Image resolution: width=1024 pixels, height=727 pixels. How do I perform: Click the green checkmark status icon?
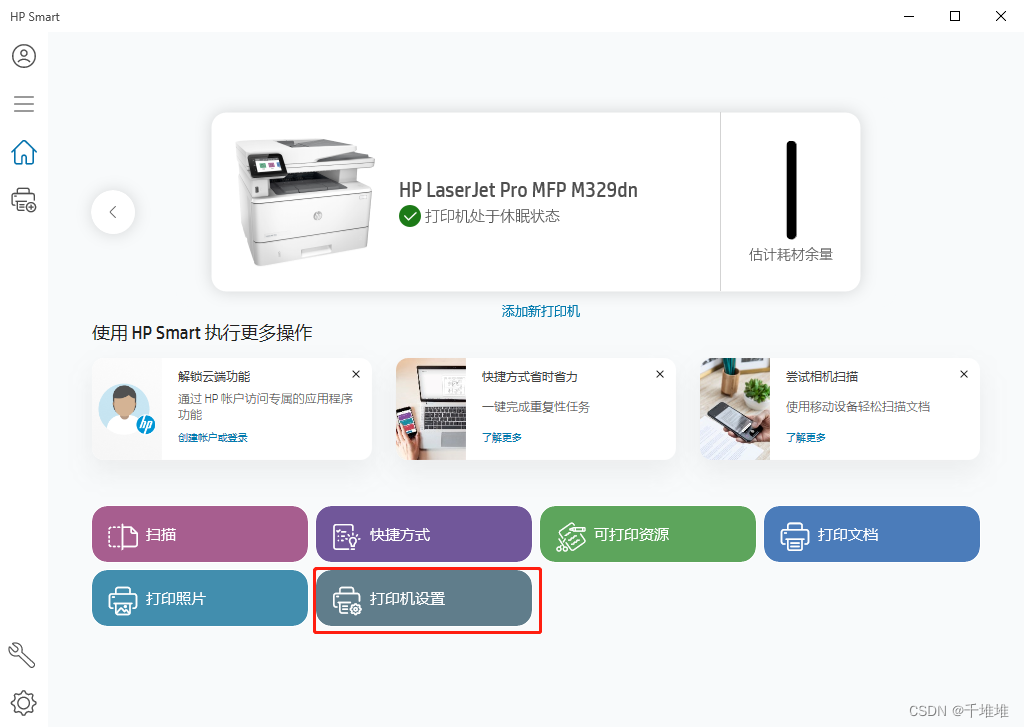[409, 216]
